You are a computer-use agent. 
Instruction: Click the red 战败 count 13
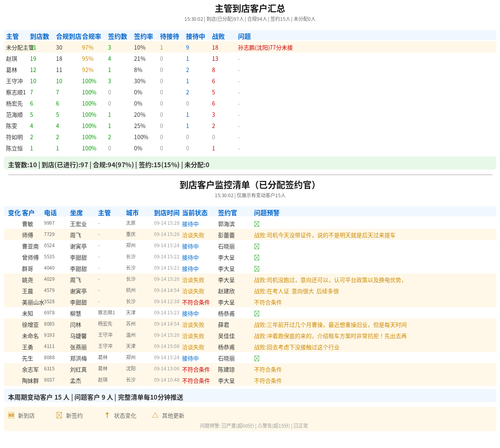(x=215, y=59)
